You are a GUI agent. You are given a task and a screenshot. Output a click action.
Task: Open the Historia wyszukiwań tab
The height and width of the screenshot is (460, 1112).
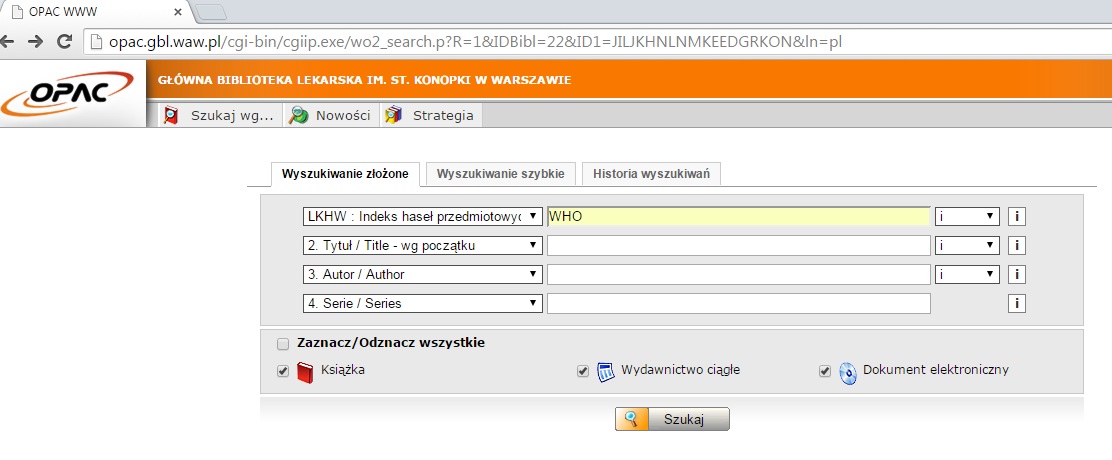coord(652,174)
